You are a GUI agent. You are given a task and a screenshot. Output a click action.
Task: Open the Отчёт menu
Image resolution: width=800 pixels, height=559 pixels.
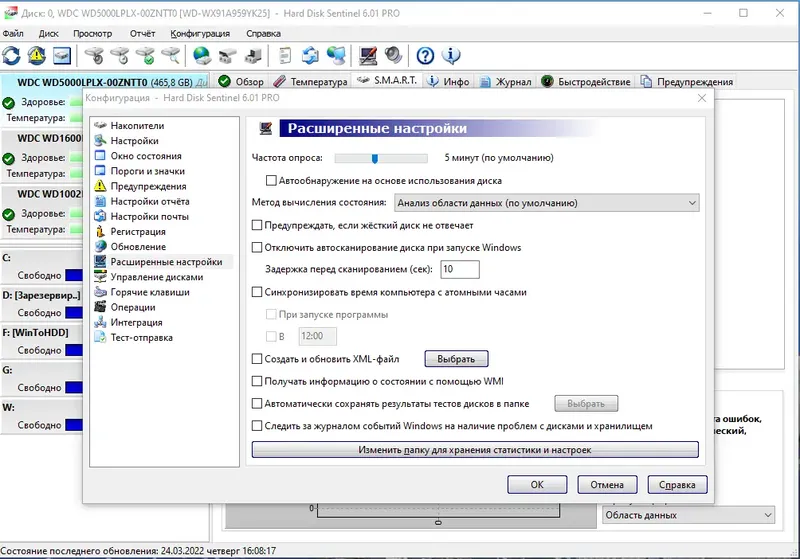[142, 34]
